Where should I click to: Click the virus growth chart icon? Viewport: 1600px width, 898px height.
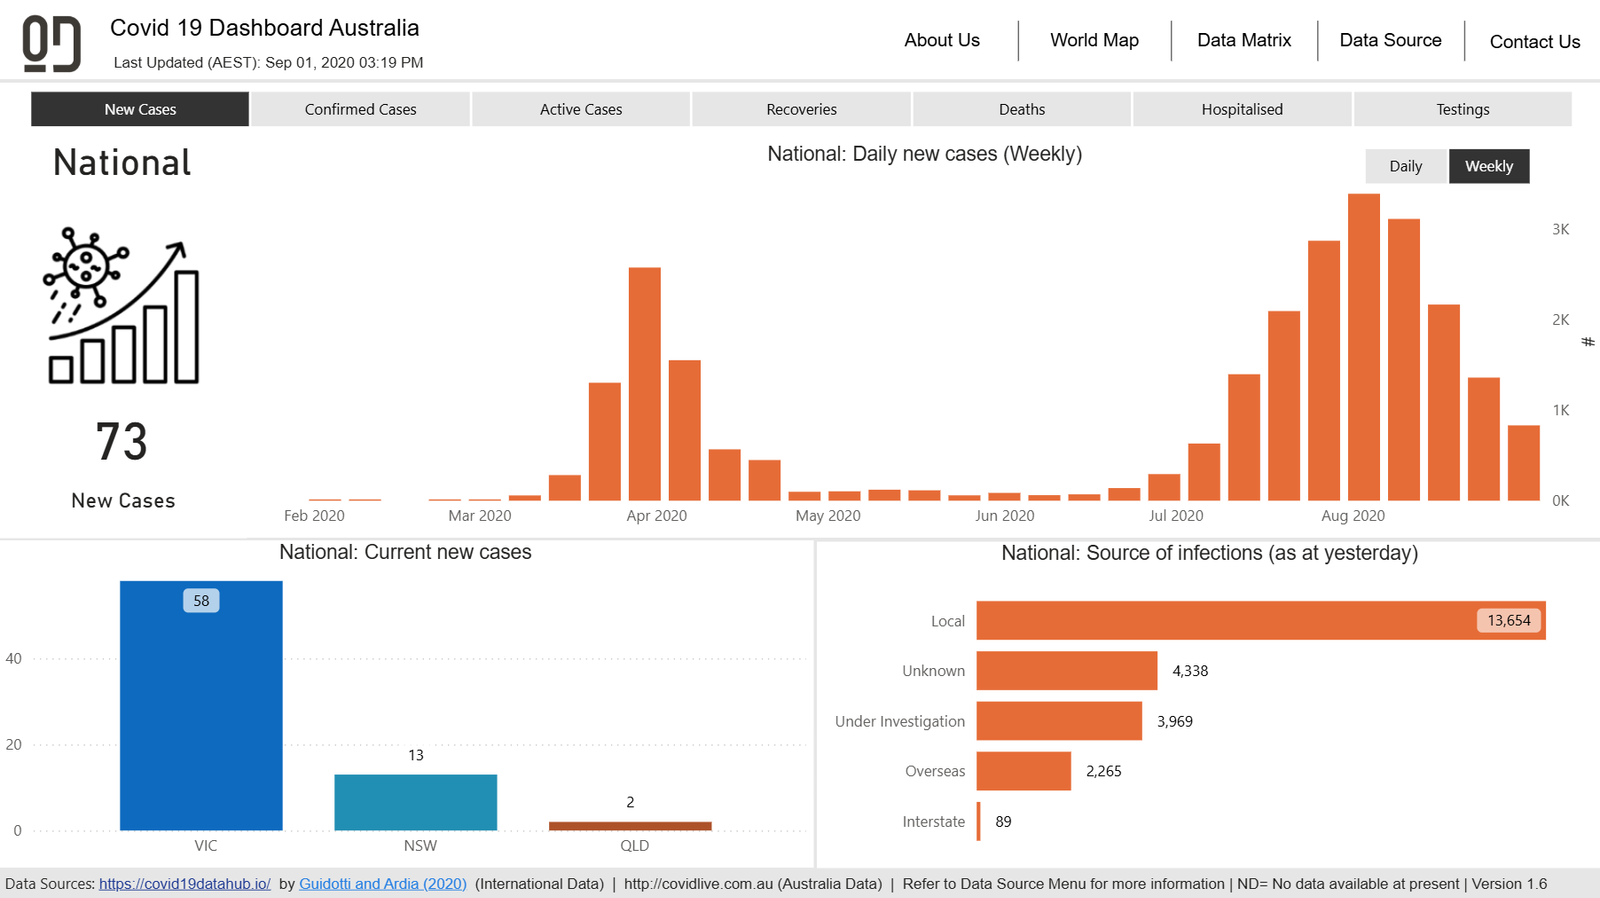coord(122,307)
